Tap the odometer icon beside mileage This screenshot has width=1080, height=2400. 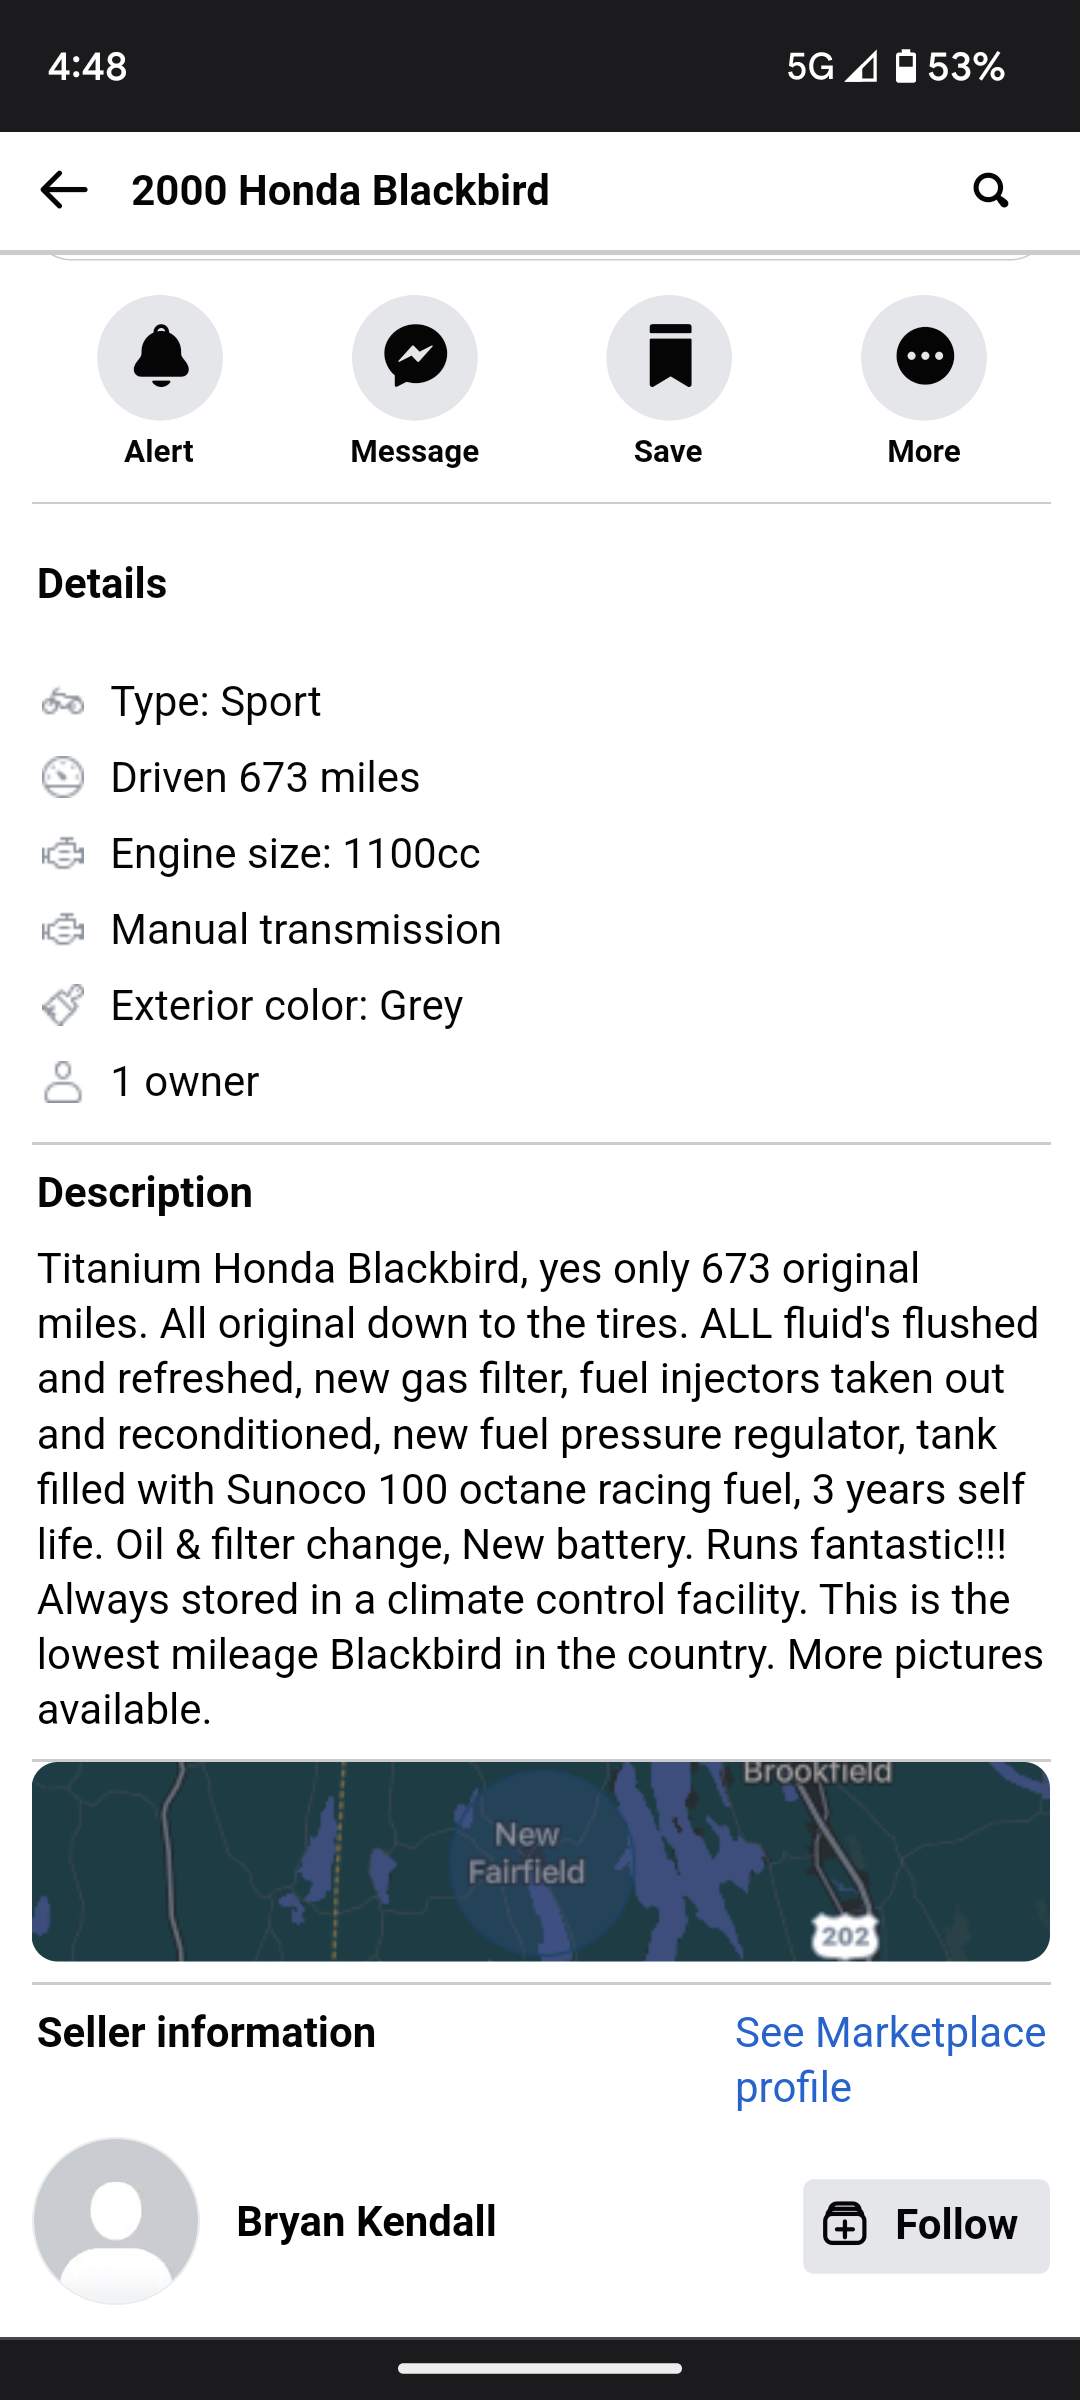[63, 778]
